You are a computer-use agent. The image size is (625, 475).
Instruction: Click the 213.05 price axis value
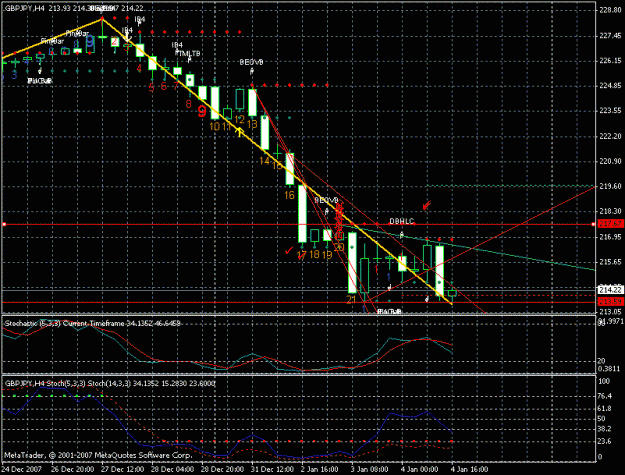610,311
